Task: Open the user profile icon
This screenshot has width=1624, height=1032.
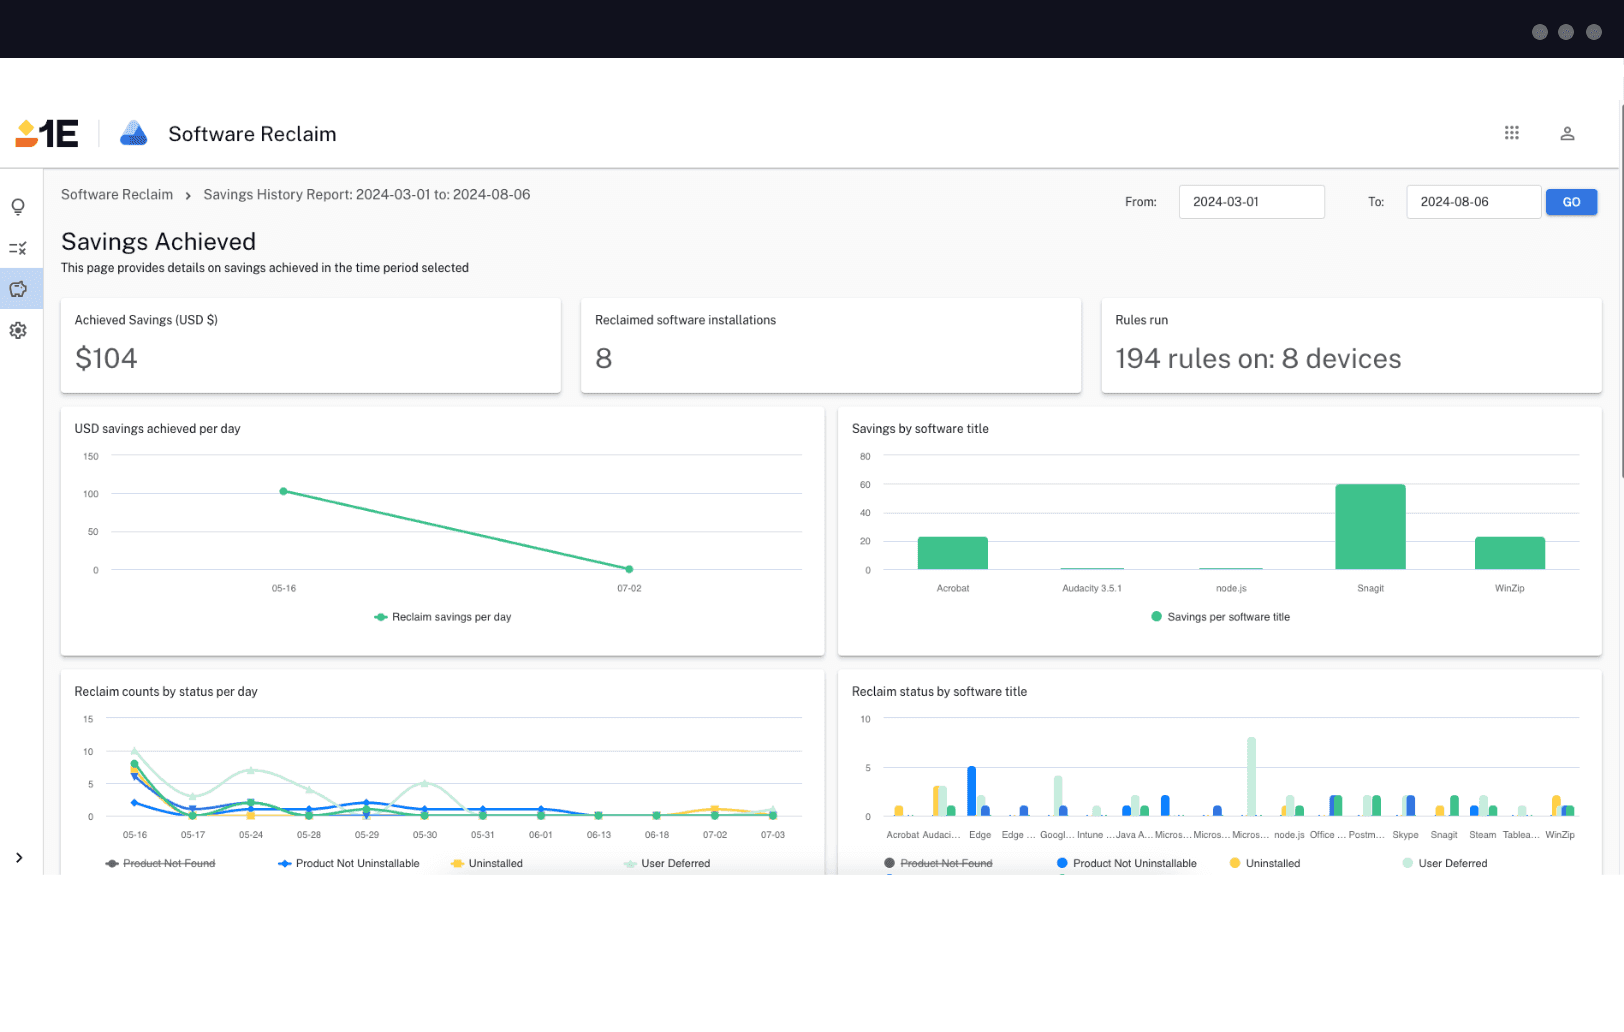Action: (x=1567, y=133)
